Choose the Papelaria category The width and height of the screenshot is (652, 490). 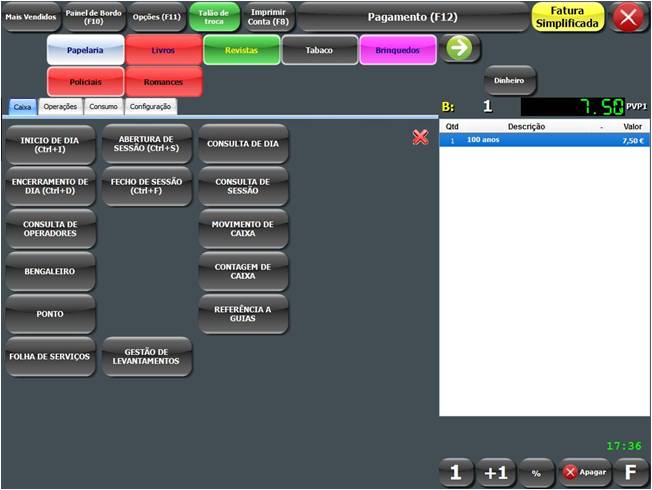(85, 49)
